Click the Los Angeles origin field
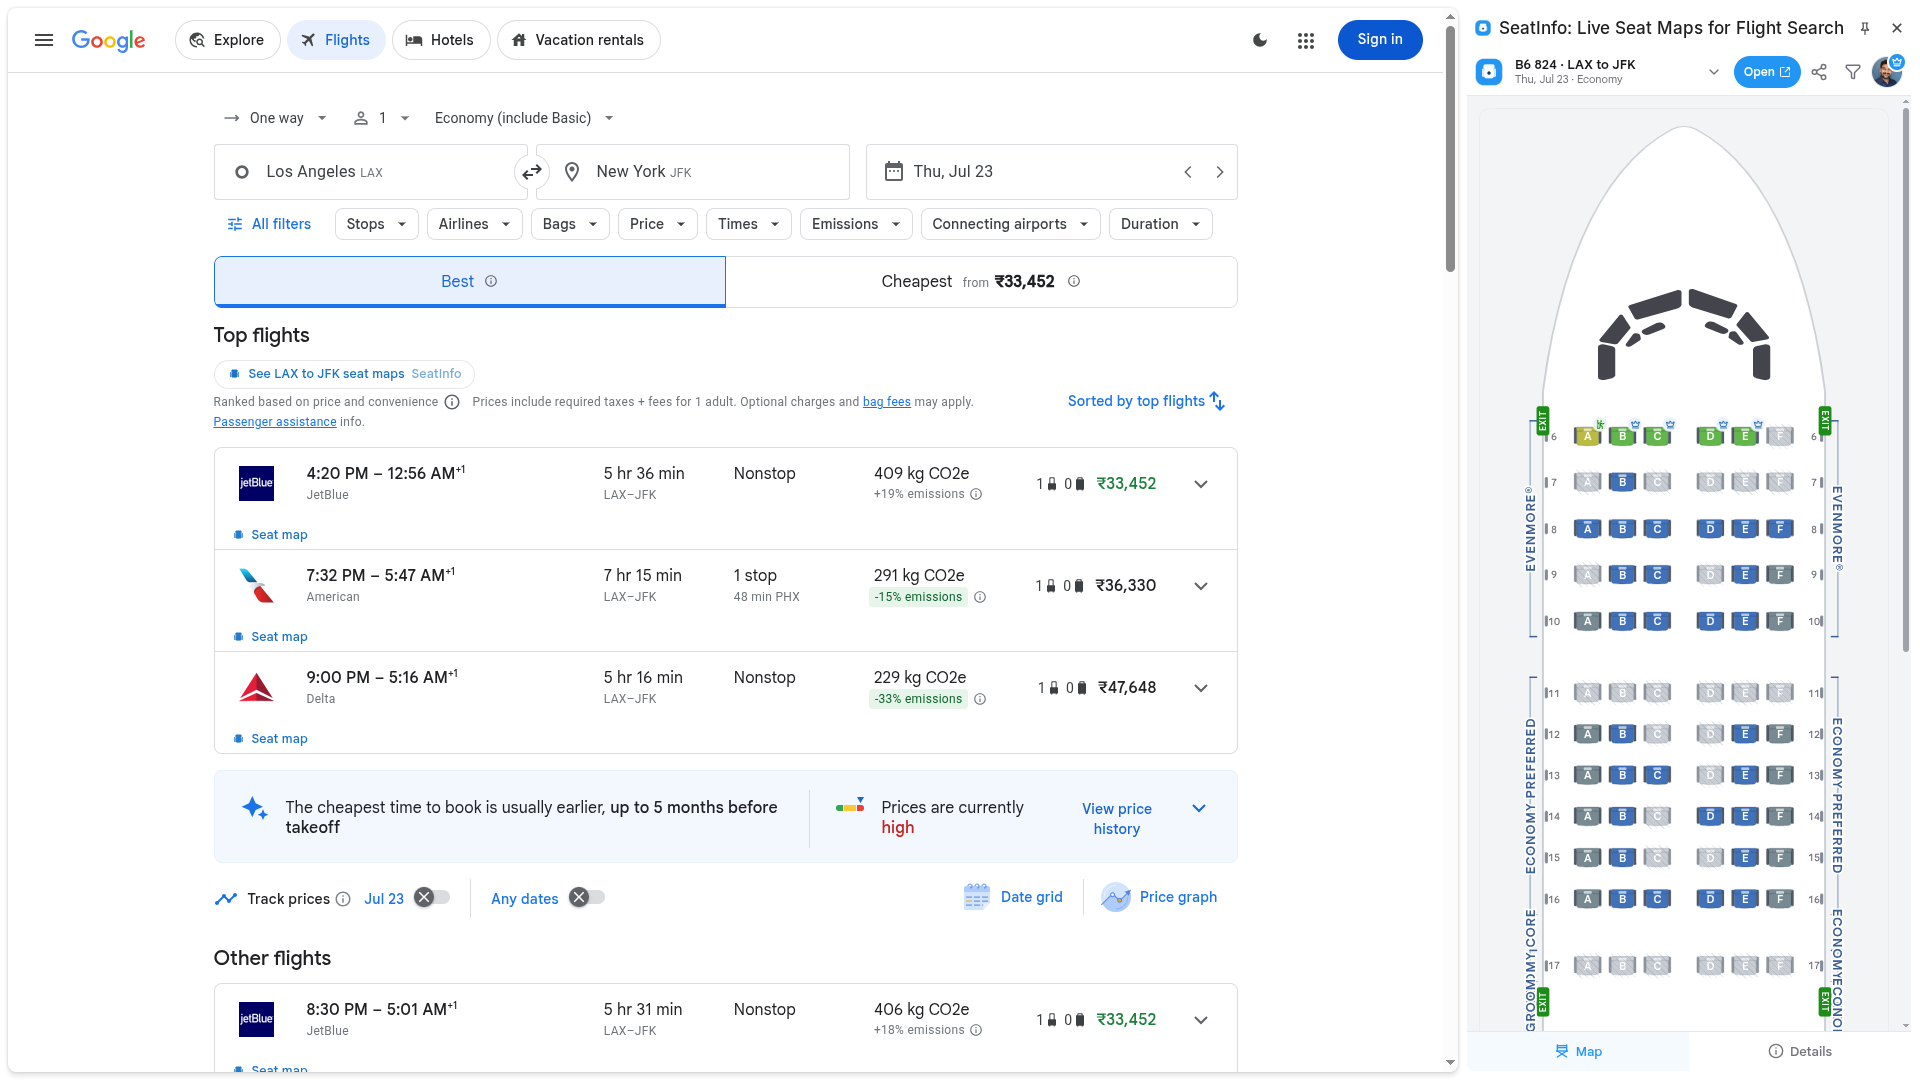Image resolution: width=1920 pixels, height=1080 pixels. click(x=371, y=172)
